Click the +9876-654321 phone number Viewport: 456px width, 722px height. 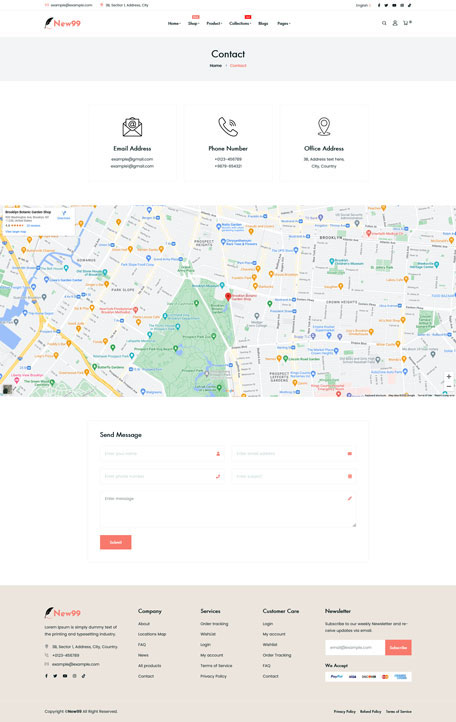pos(228,166)
